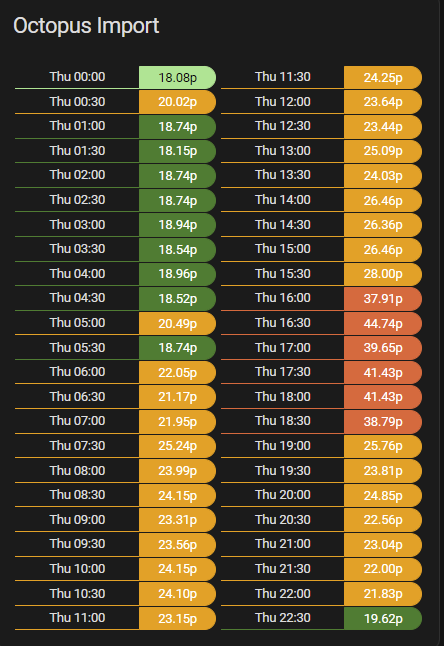Click the Thu 16:00 time label
Image resolution: width=444 pixels, height=646 pixels.
coord(283,298)
